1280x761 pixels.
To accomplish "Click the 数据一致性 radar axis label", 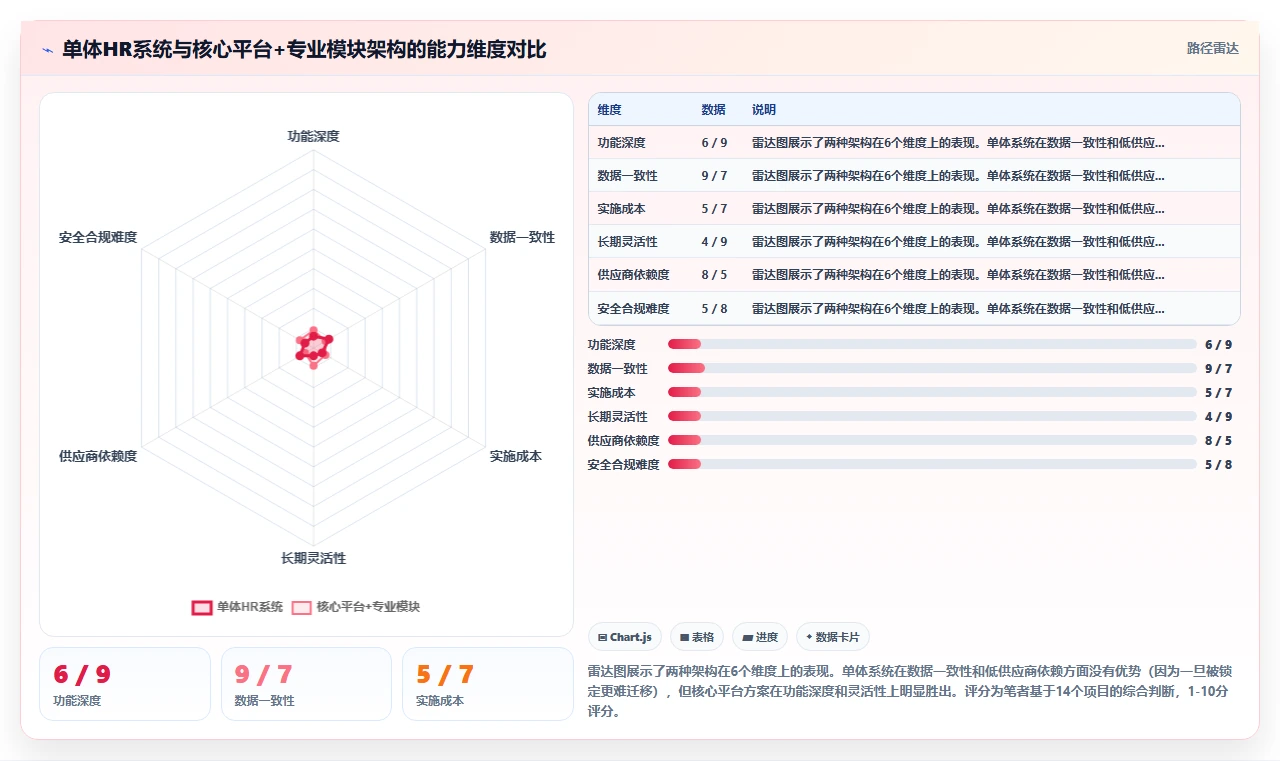I will [522, 237].
